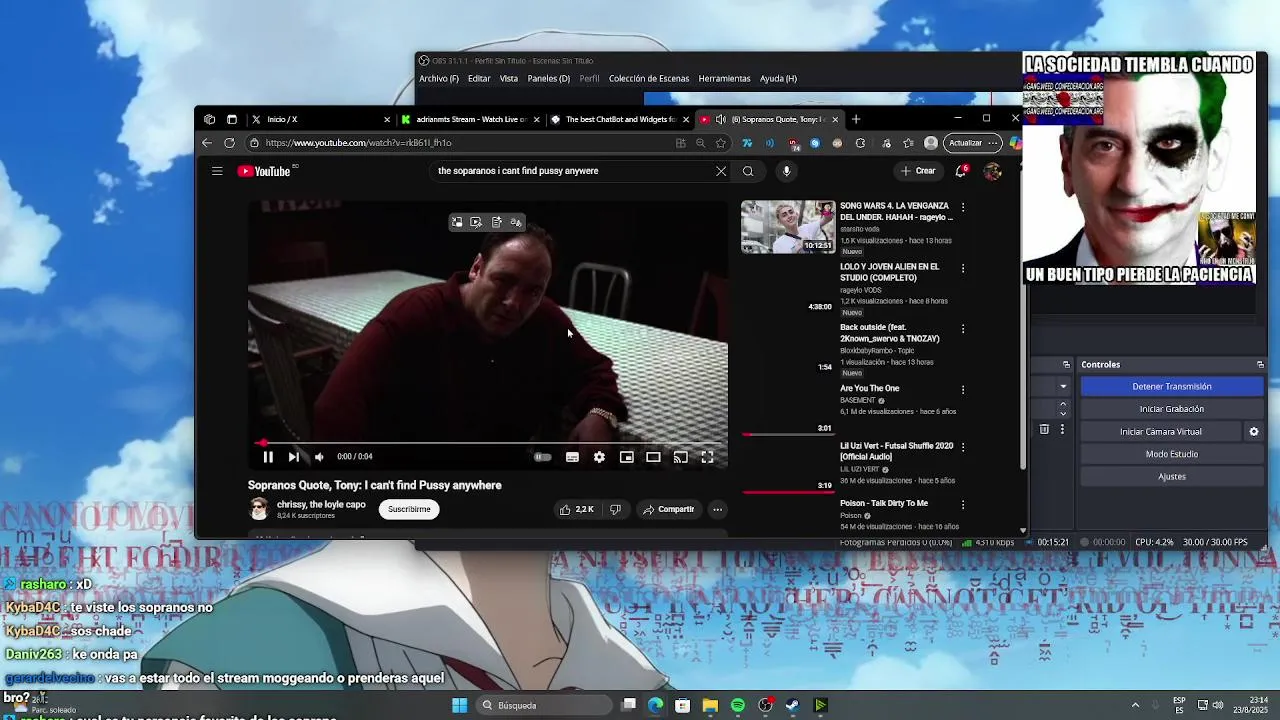Enter fullscreen on the YouTube player

707,457
